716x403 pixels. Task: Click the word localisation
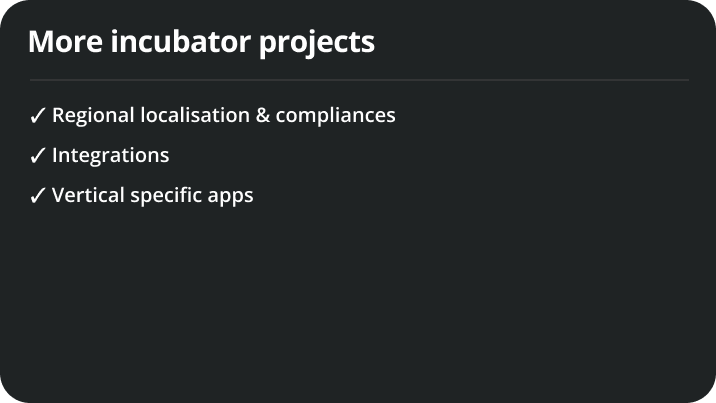click(x=195, y=115)
